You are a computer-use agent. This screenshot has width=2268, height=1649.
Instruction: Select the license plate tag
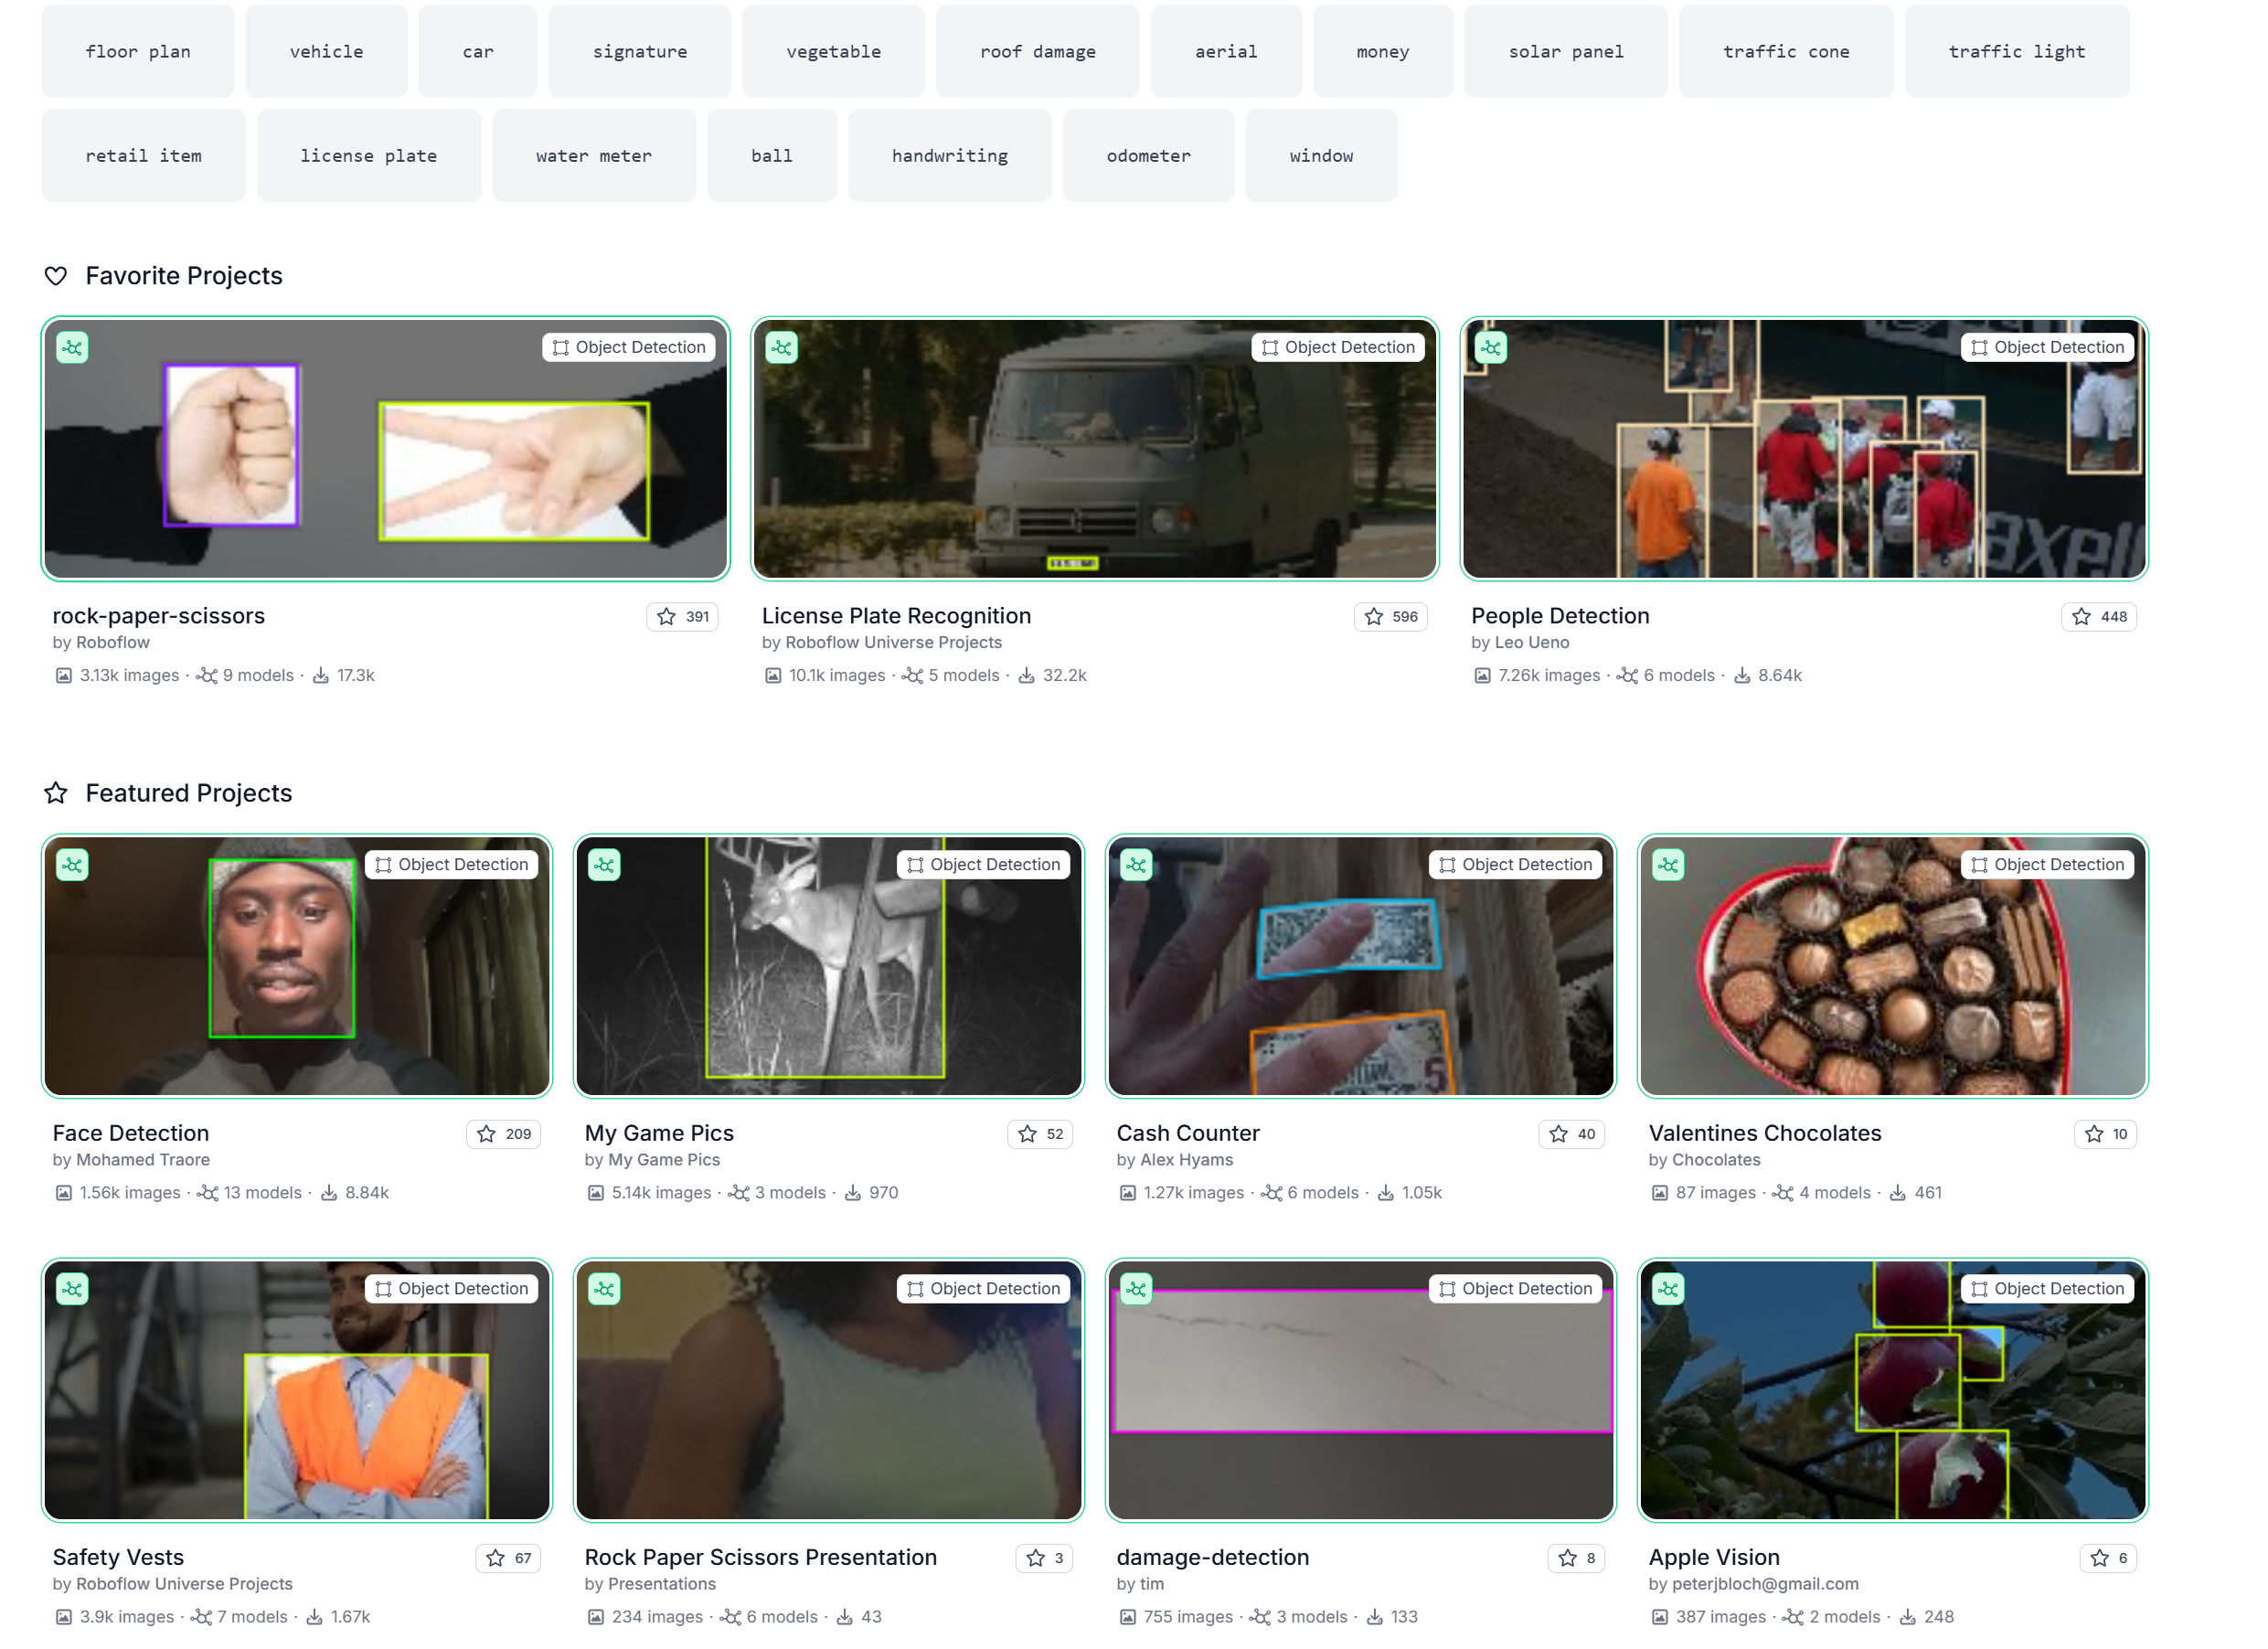[x=368, y=156]
